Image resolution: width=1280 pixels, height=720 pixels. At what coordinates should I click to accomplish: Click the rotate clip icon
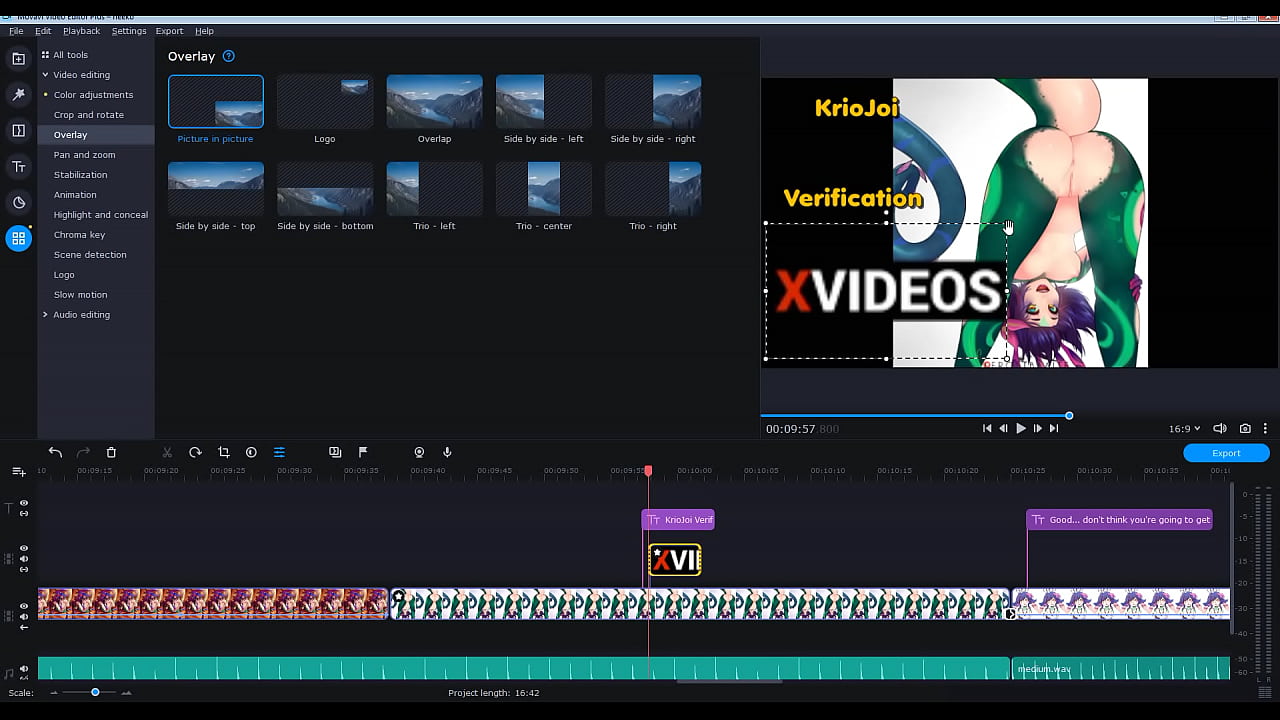tap(195, 453)
